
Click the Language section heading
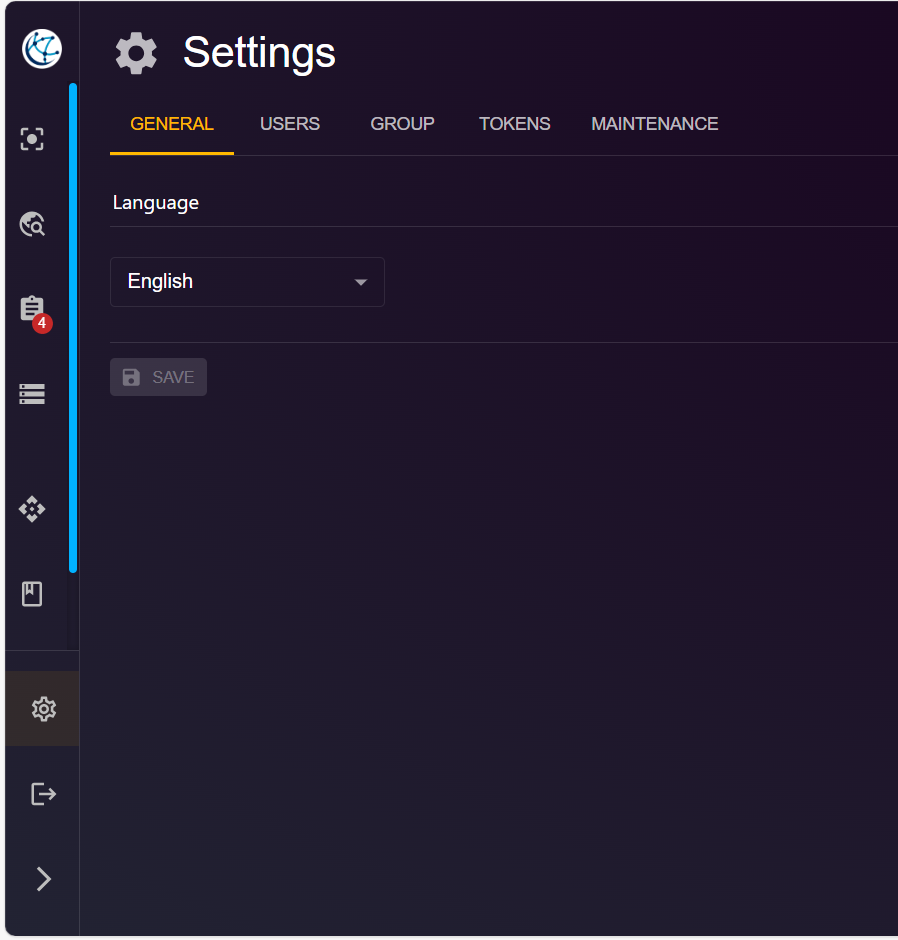point(156,203)
